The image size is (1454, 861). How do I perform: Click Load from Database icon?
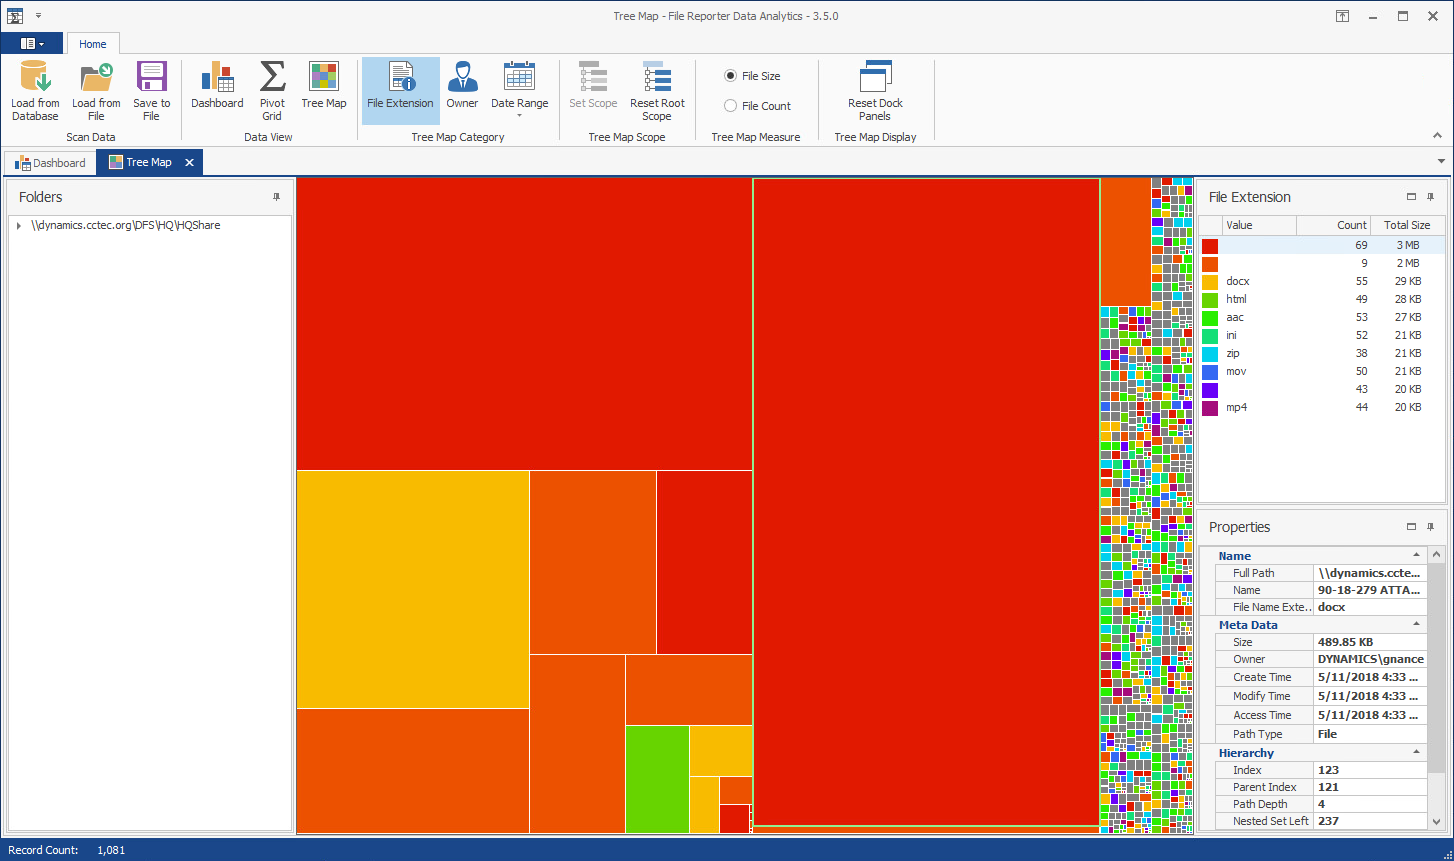click(x=35, y=78)
